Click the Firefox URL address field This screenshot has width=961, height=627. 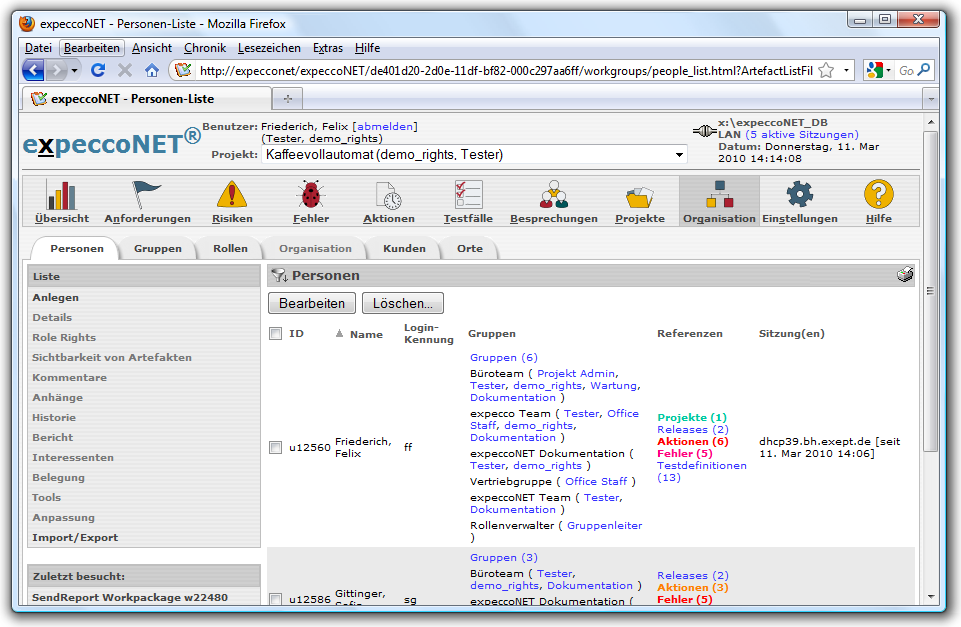coord(500,71)
